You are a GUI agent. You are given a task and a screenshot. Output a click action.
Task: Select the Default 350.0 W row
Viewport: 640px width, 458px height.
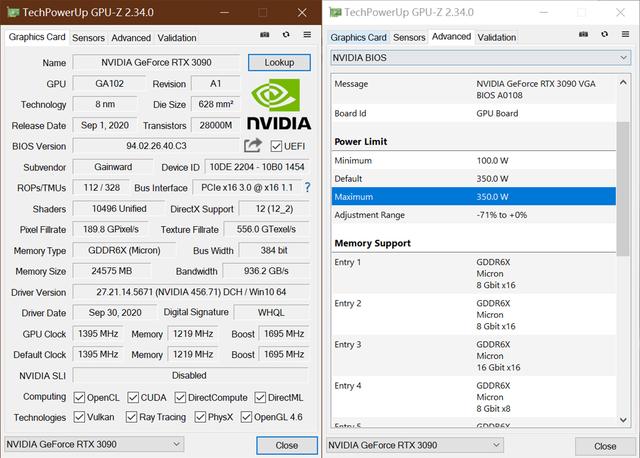click(x=473, y=178)
